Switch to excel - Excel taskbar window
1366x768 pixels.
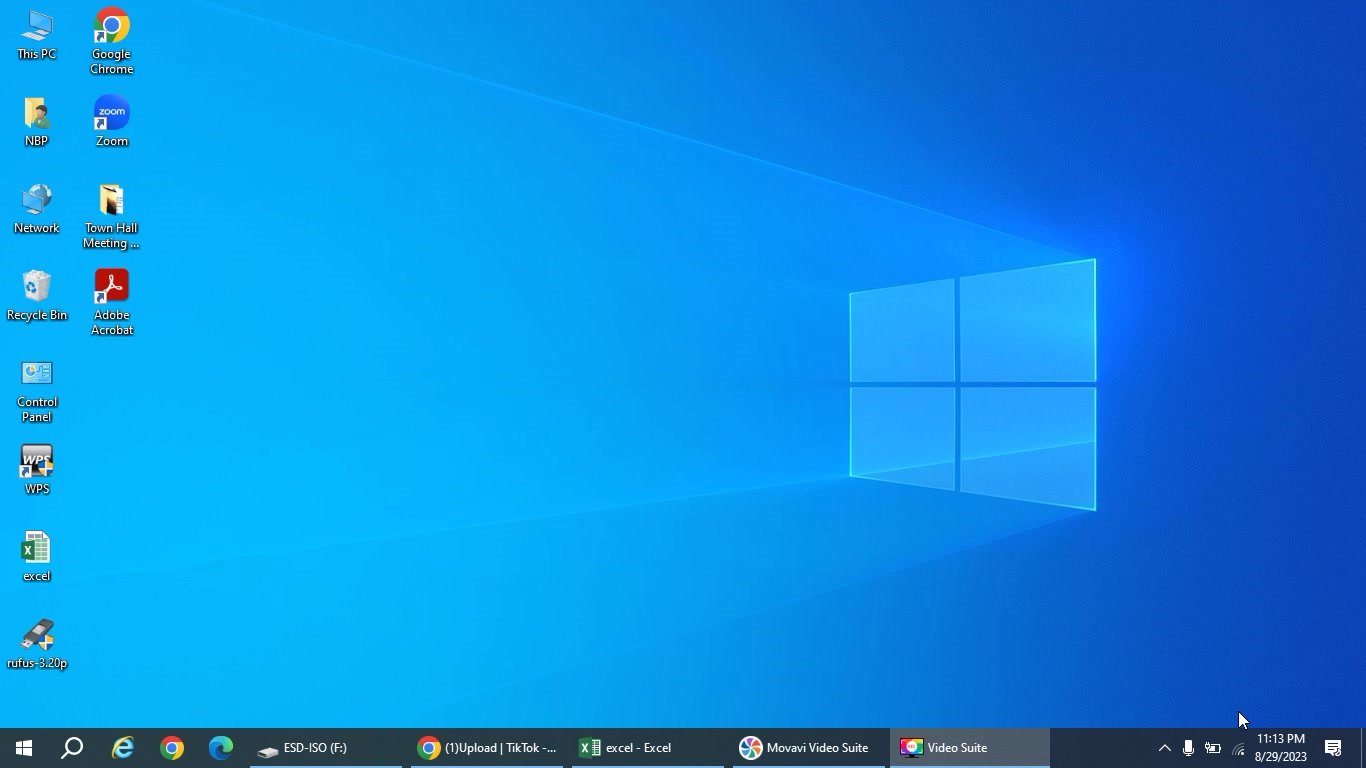(x=648, y=748)
